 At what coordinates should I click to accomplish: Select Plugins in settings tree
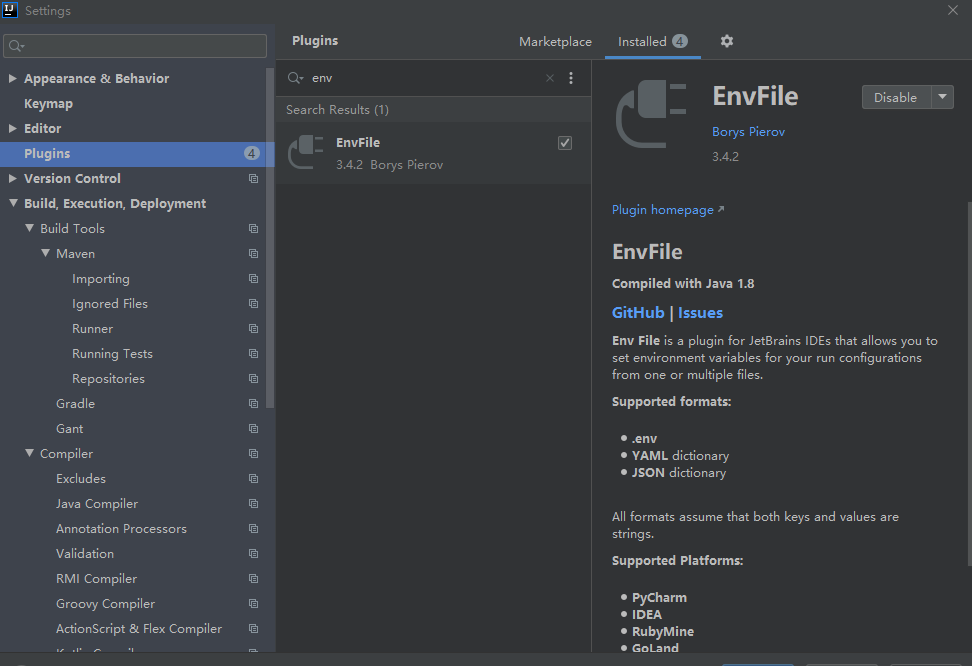[137, 154]
